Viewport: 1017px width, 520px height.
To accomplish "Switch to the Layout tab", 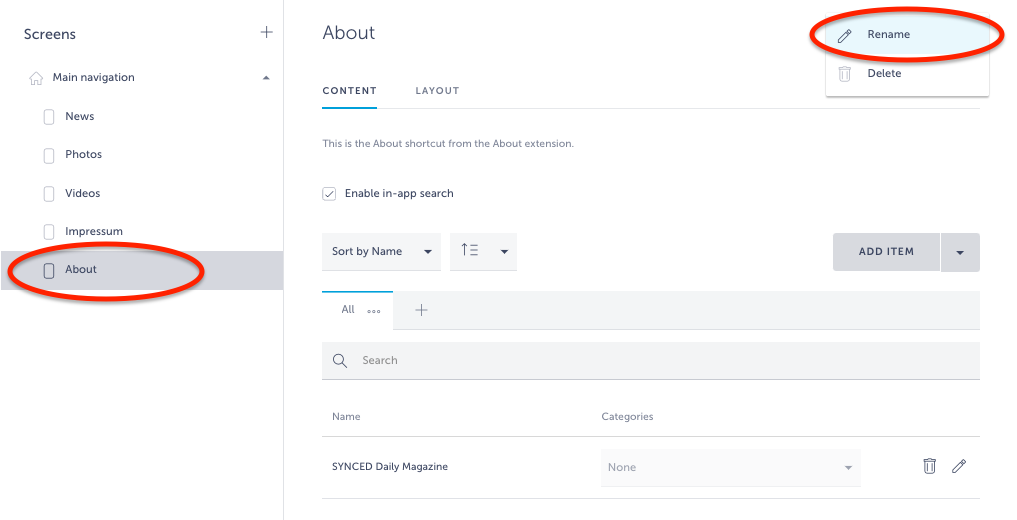I will coord(437,91).
